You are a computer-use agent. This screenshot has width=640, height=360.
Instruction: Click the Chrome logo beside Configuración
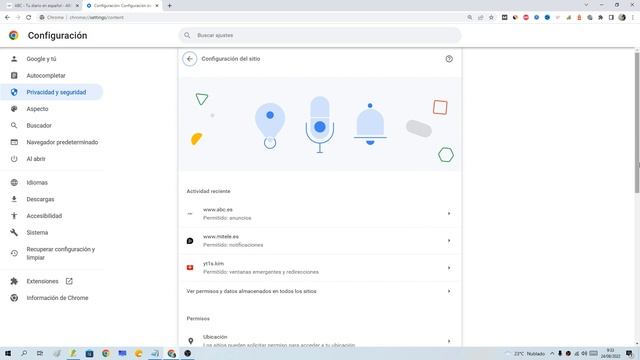pyautogui.click(x=13, y=36)
